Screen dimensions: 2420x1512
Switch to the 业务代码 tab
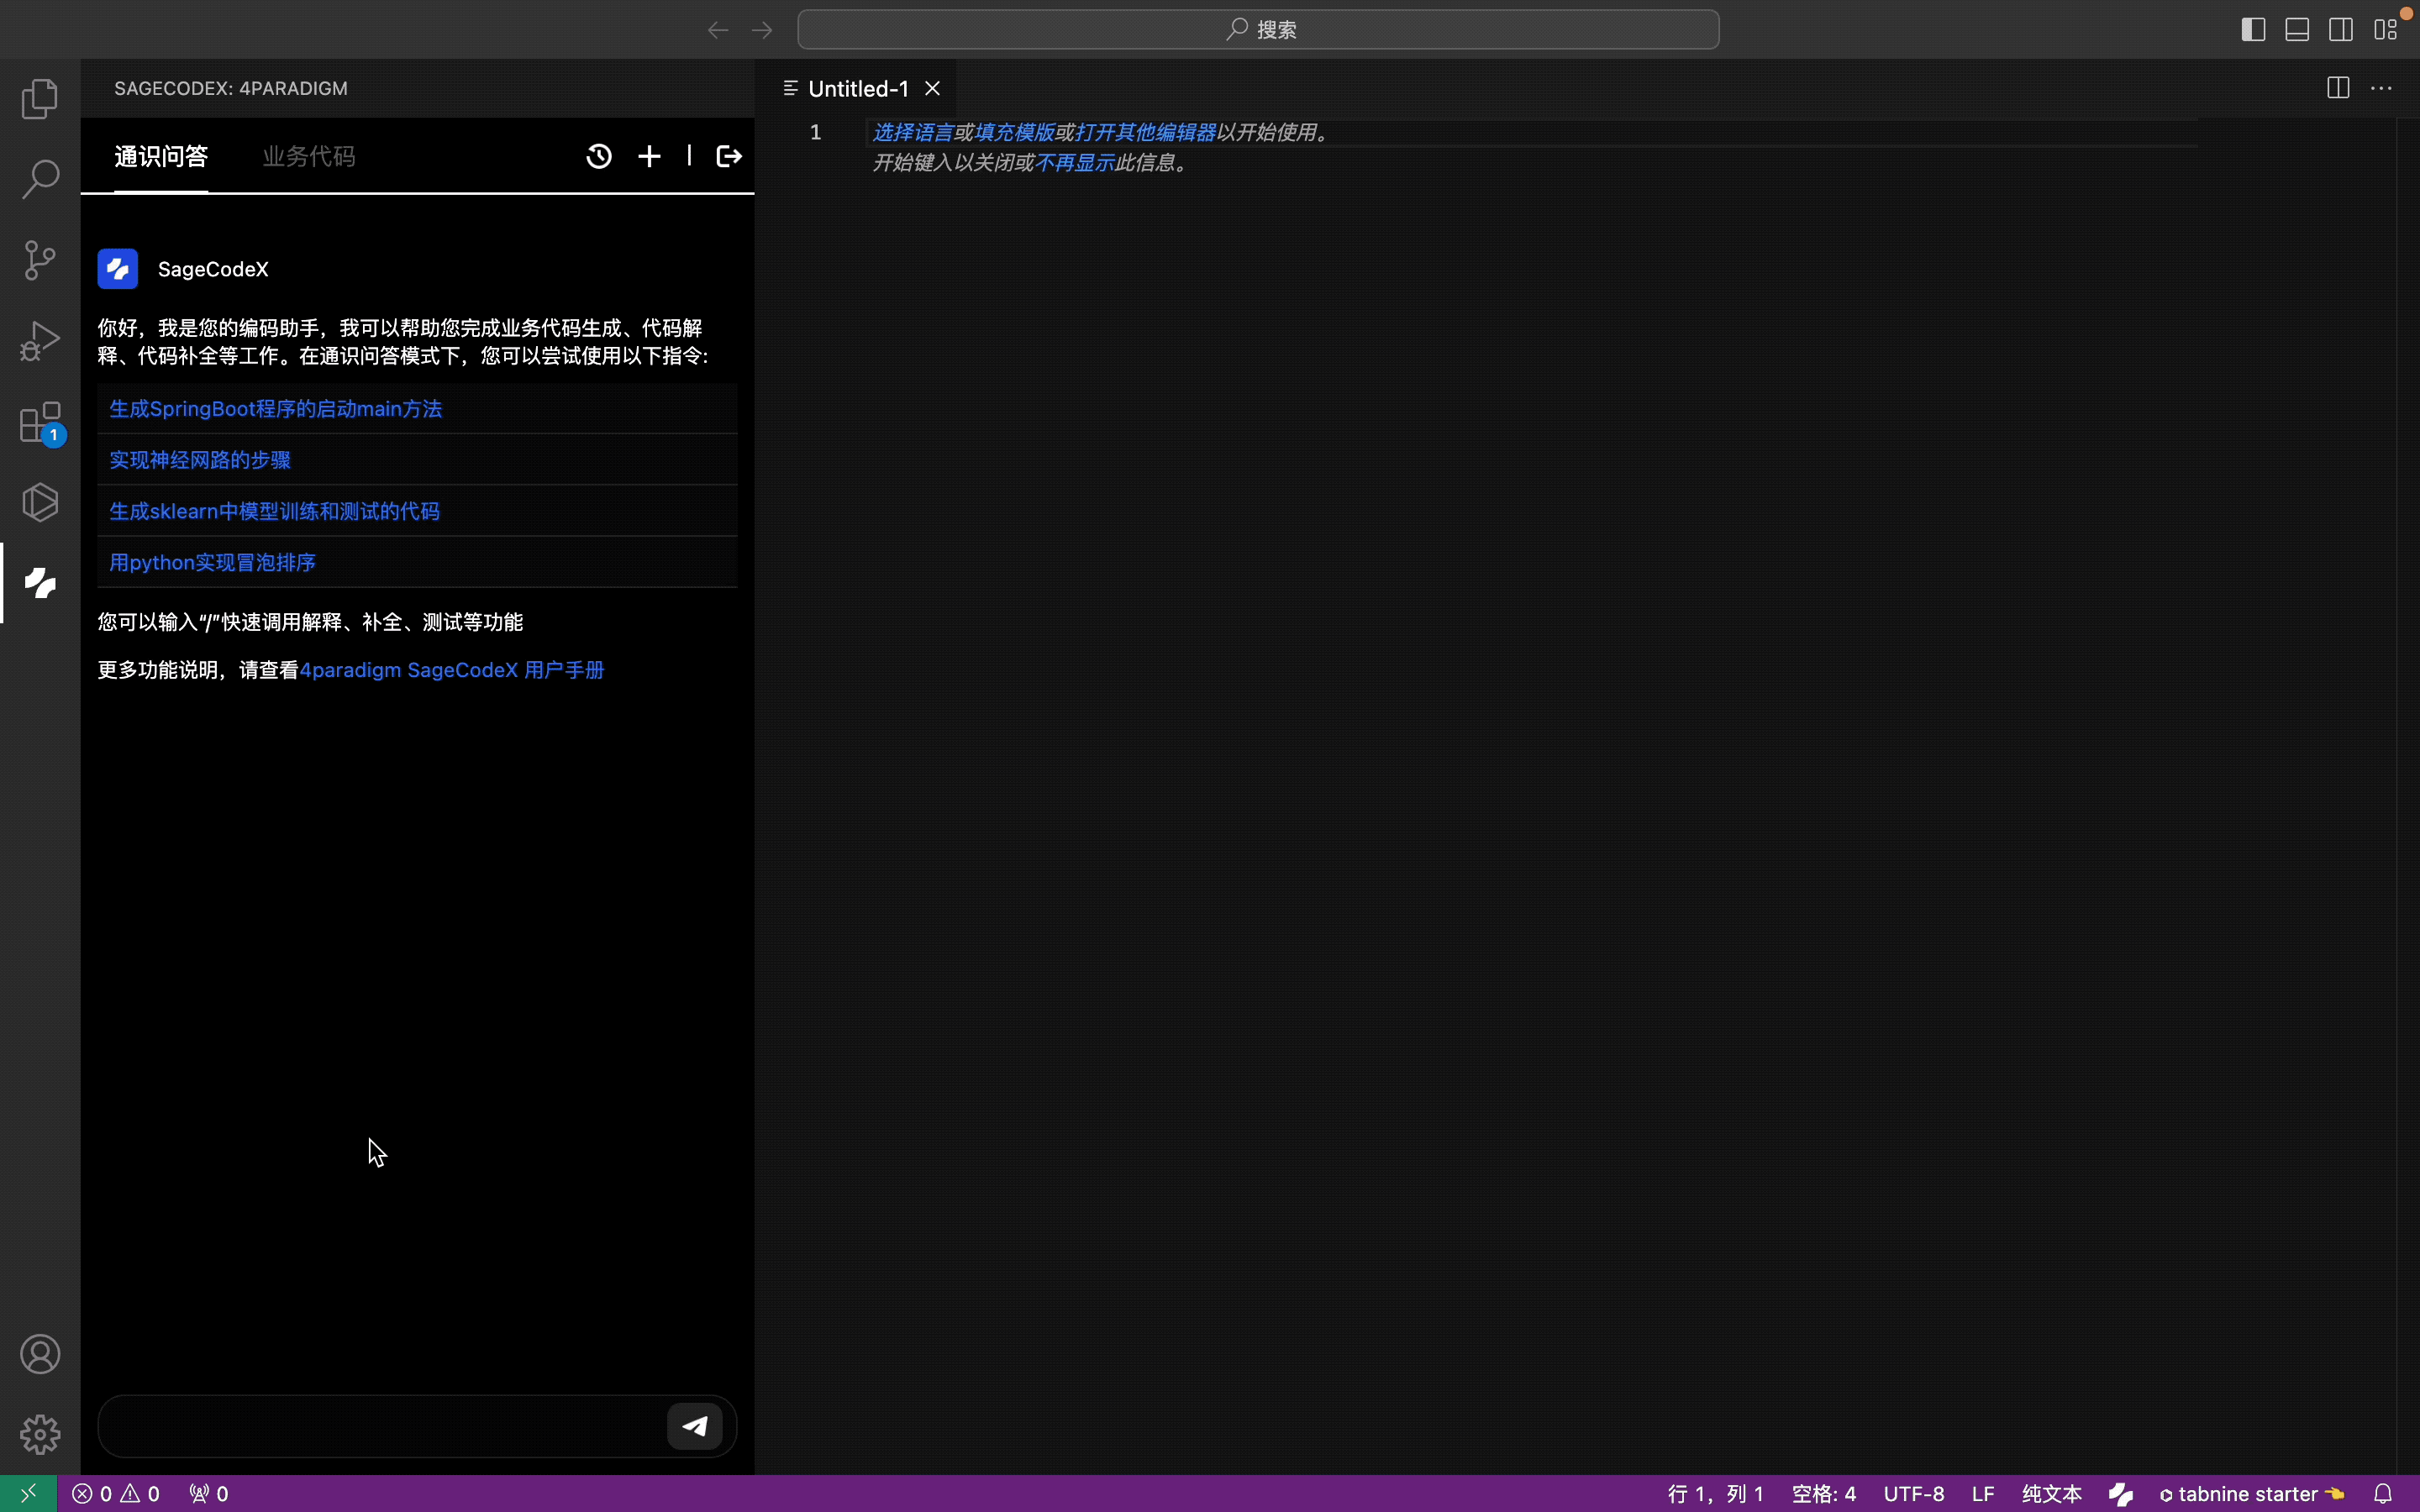point(308,157)
